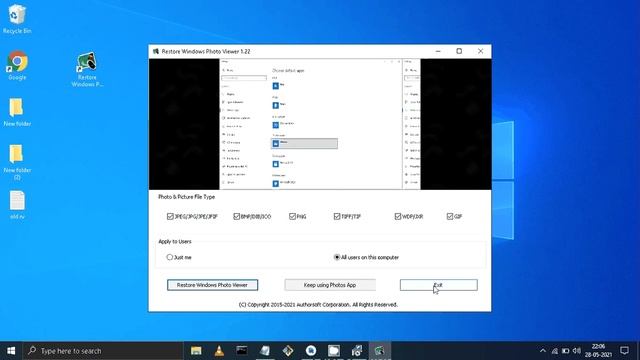640x360 pixels.
Task: Maximize the Restore Windows Photo Viewer window
Action: coord(459,51)
